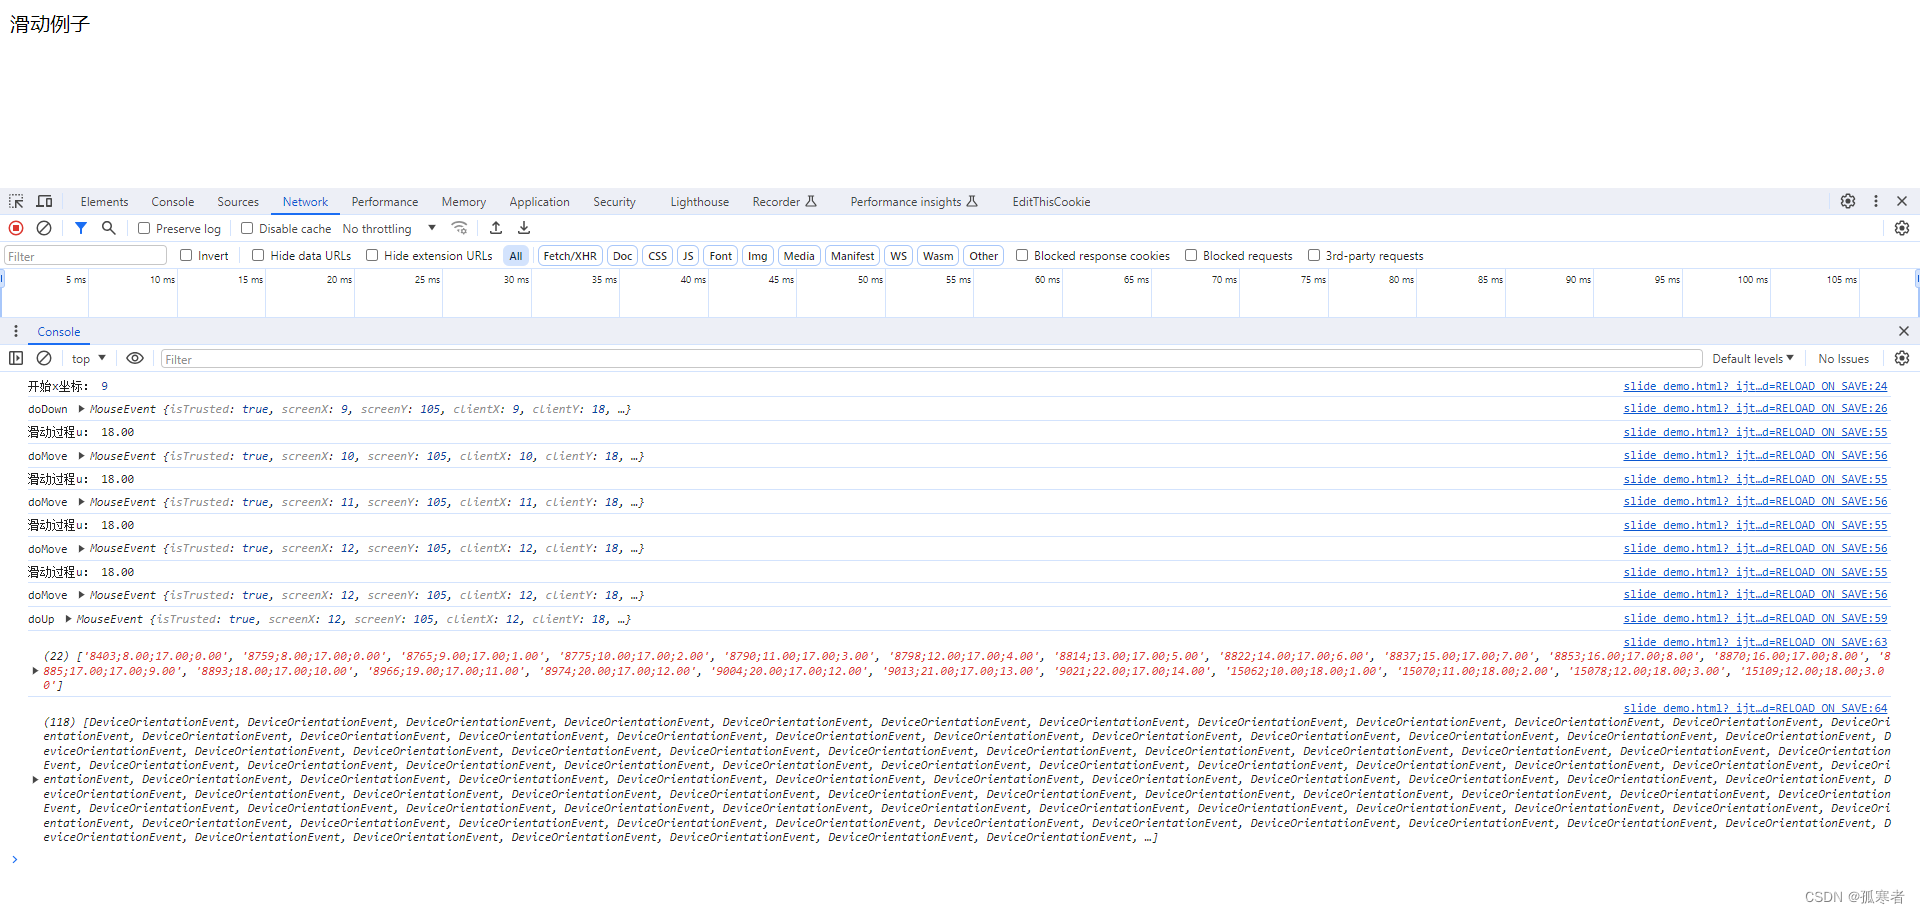The height and width of the screenshot is (914, 1920).
Task: Focus the network Filter input field
Action: (85, 256)
